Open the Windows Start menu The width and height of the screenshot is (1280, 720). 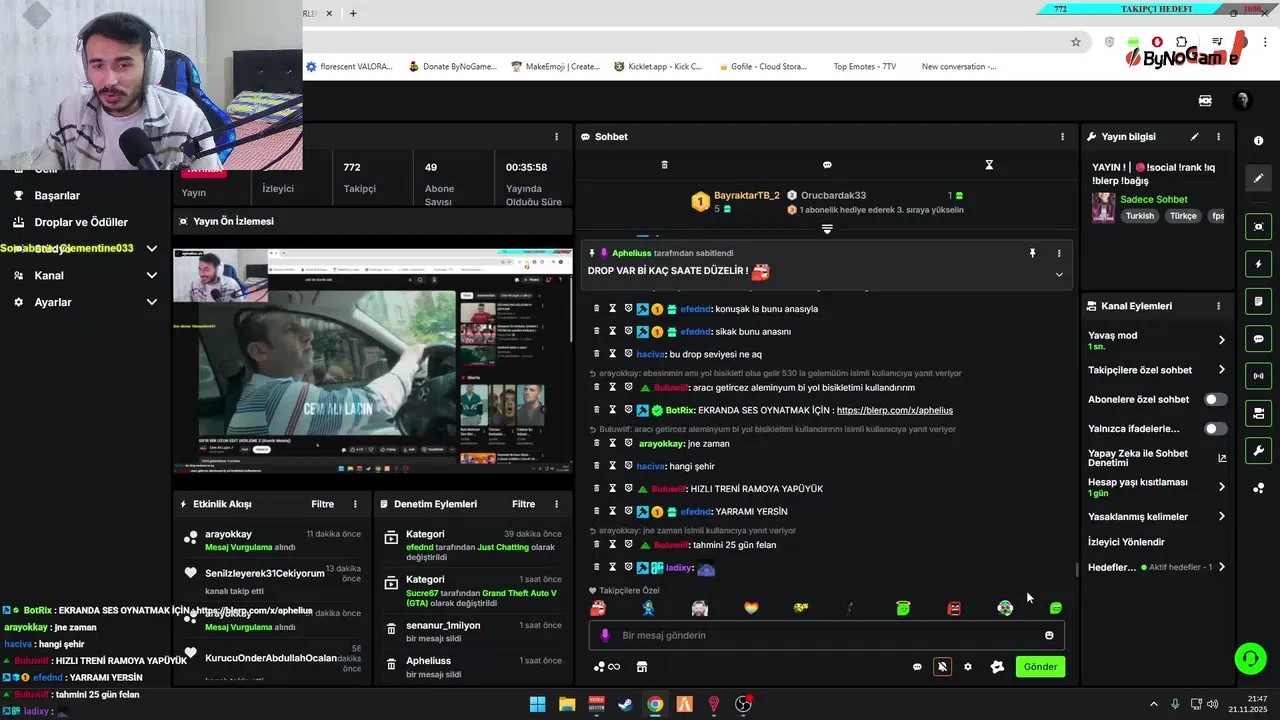(537, 704)
